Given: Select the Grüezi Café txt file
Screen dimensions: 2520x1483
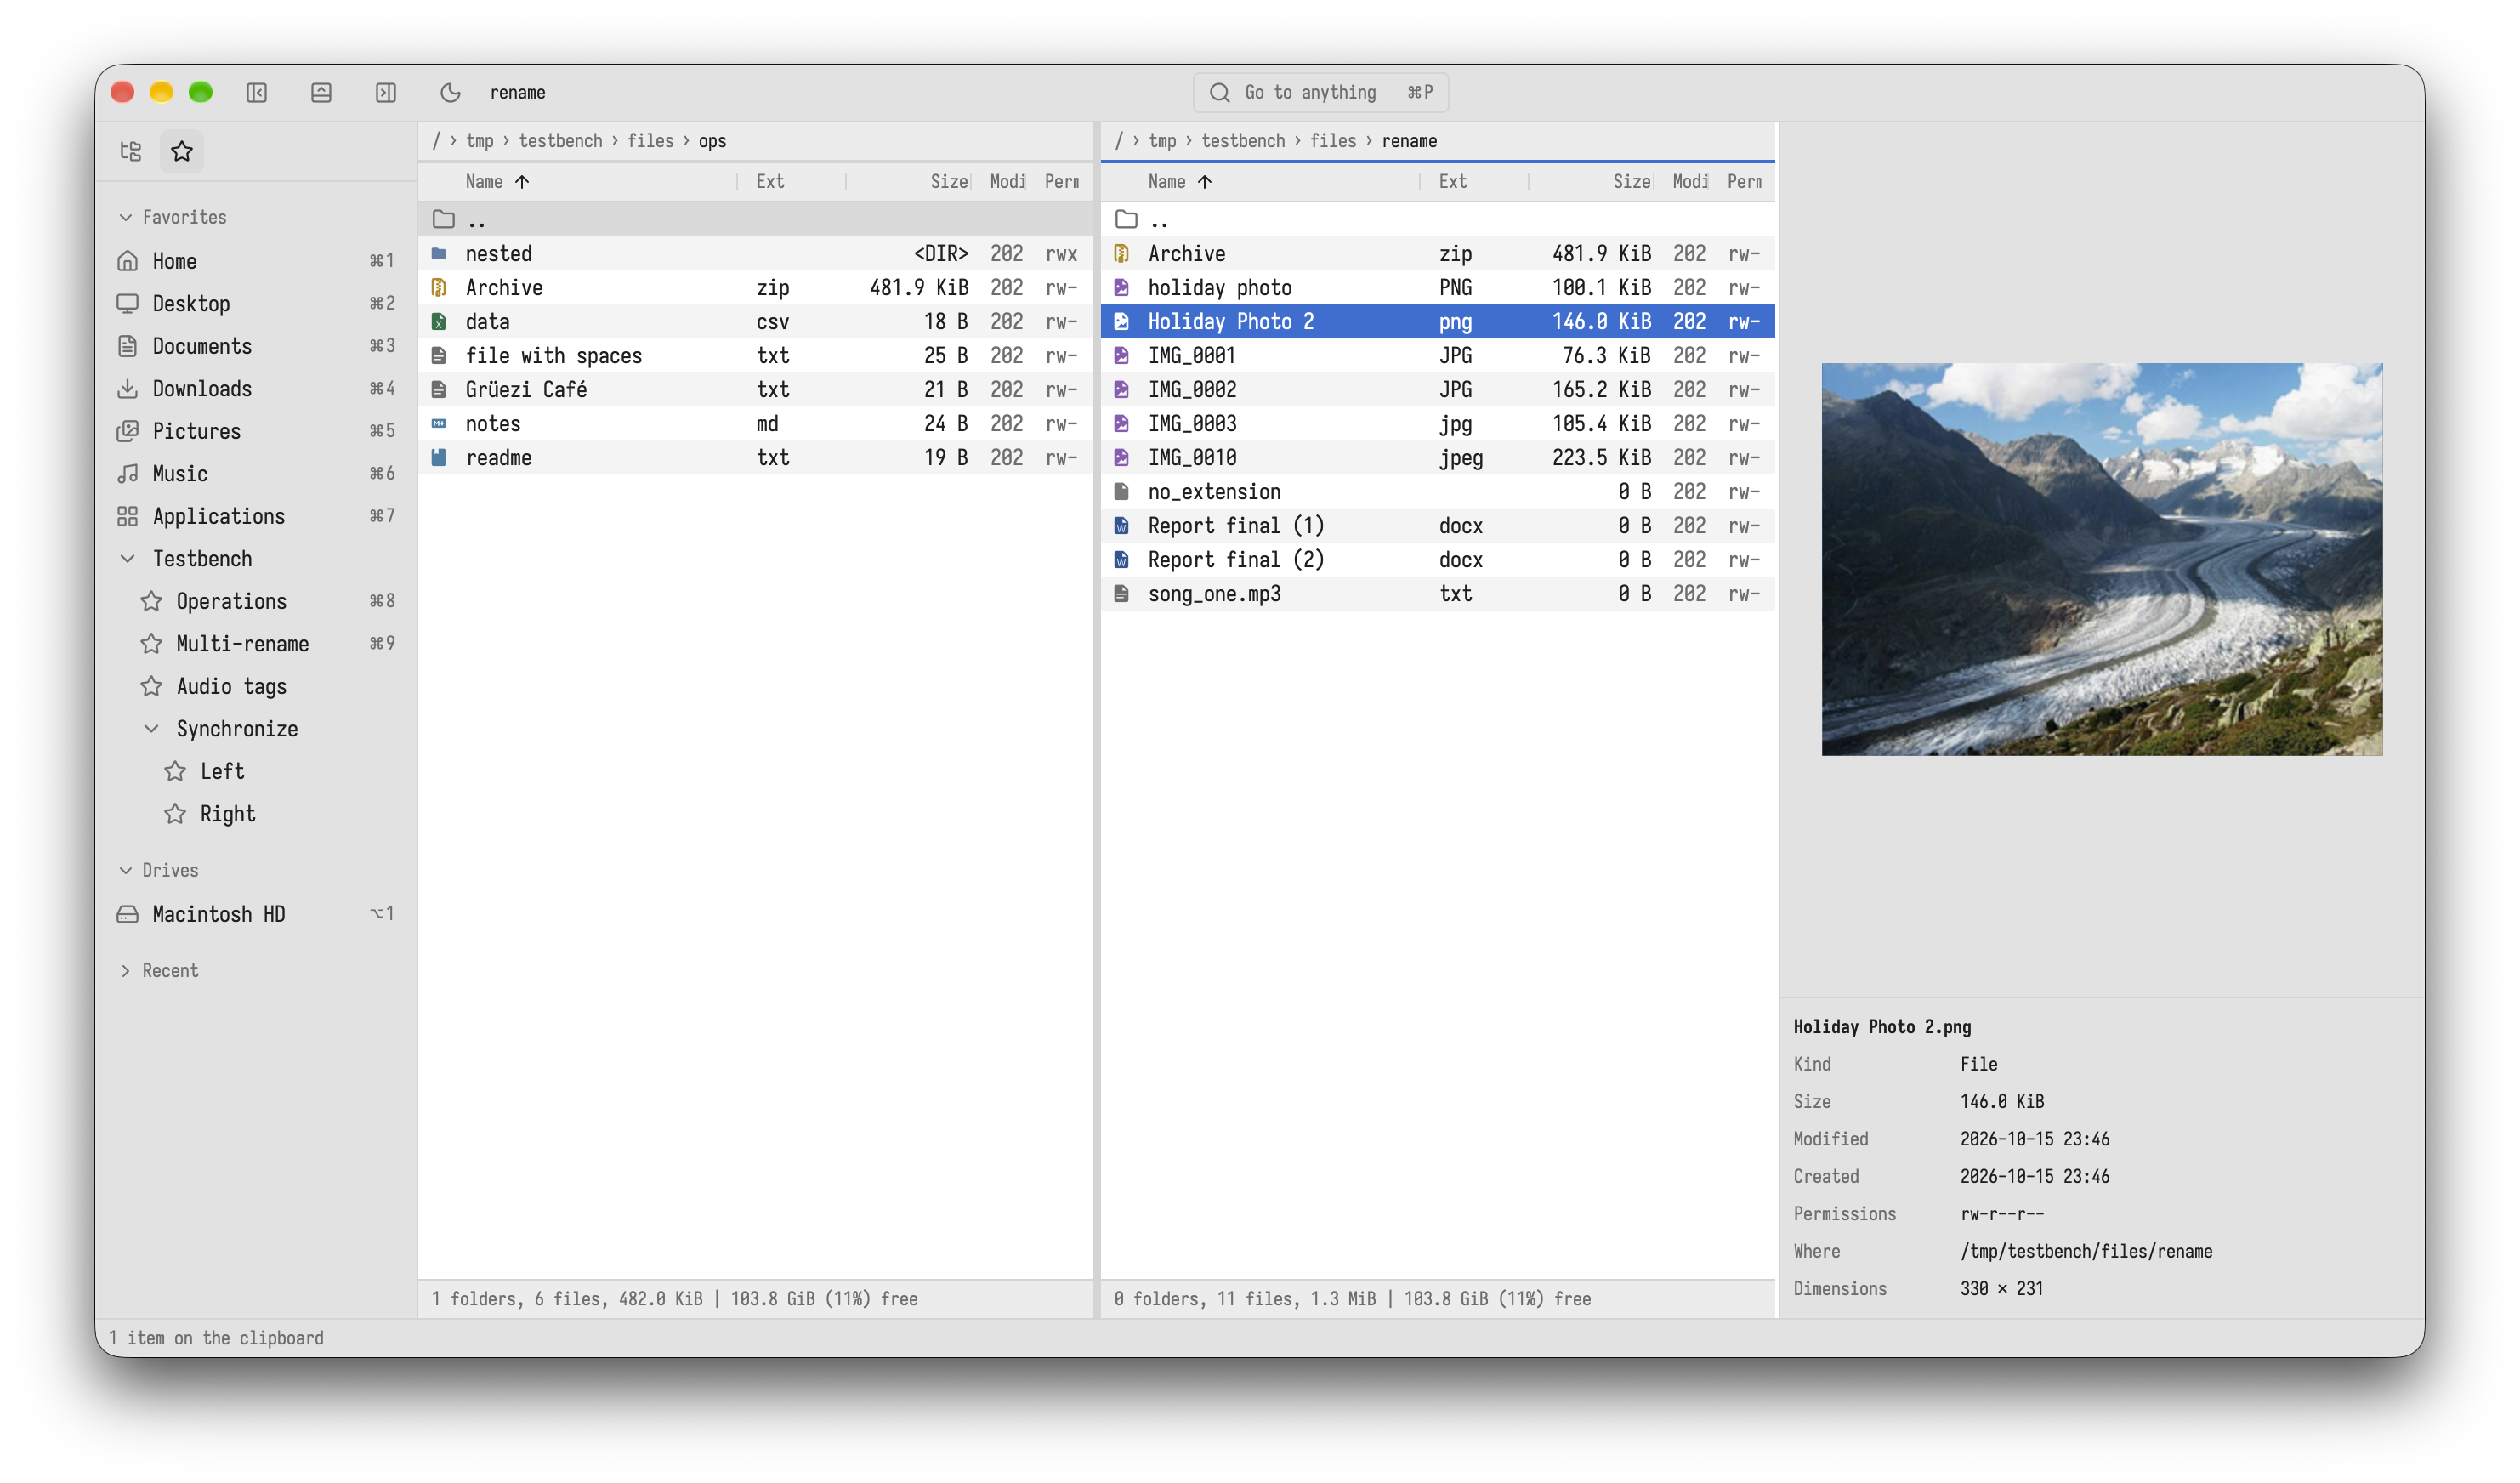Looking at the screenshot, I should (755, 390).
